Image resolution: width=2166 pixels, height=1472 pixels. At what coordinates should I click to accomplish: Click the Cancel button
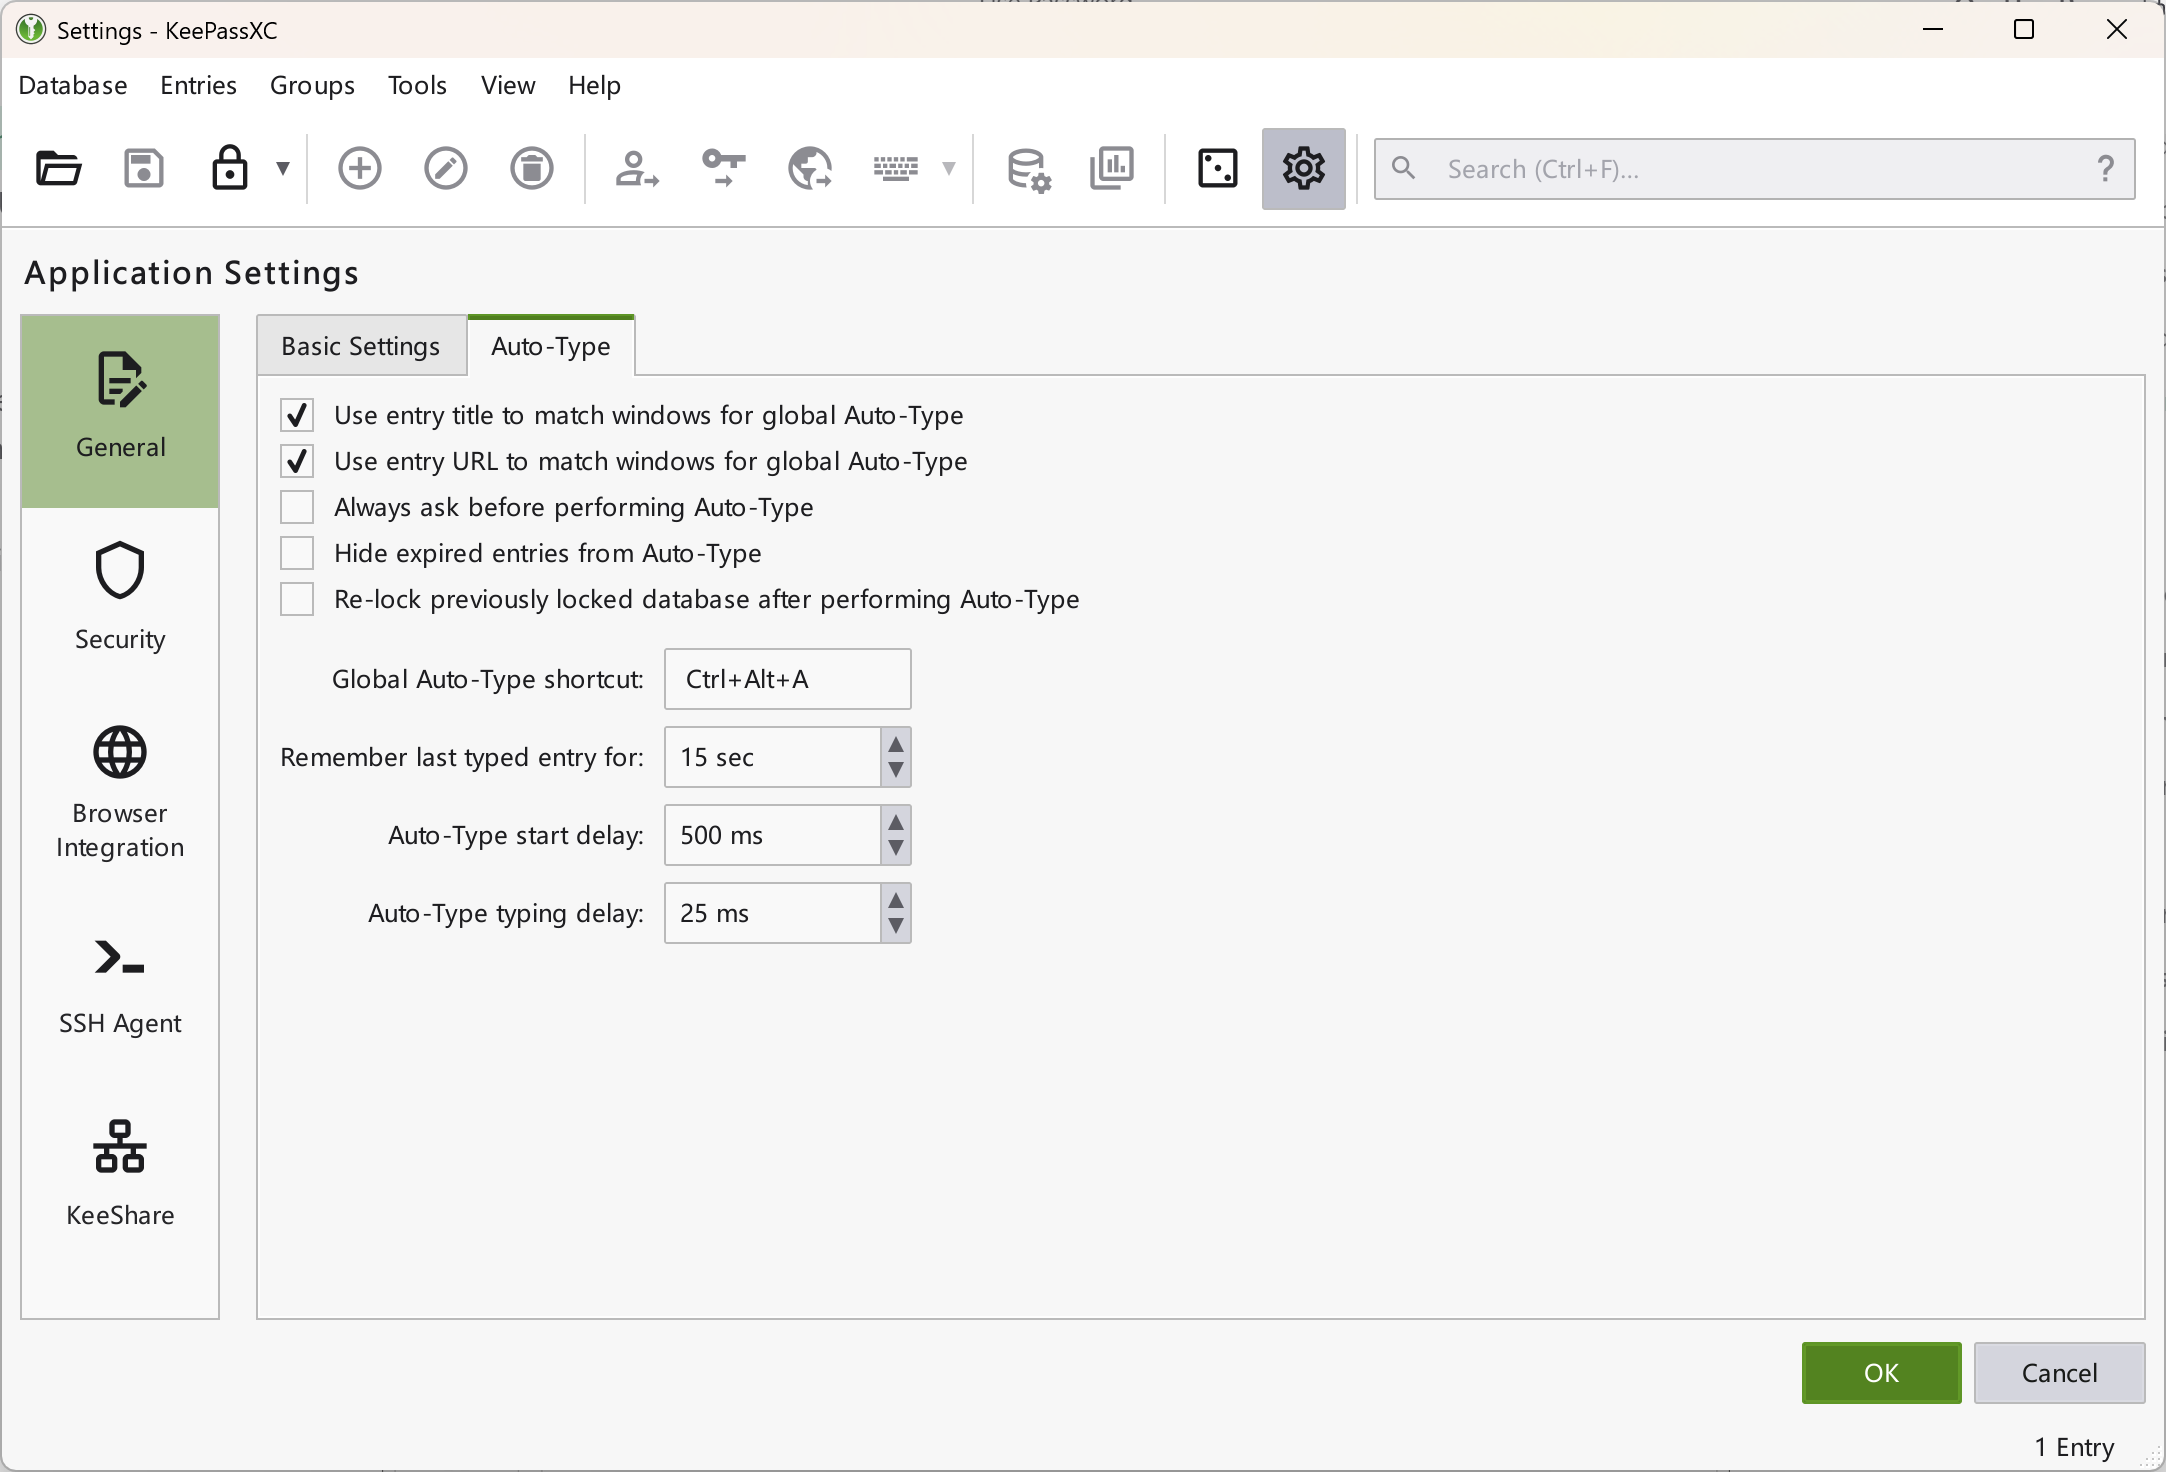tap(2059, 1373)
